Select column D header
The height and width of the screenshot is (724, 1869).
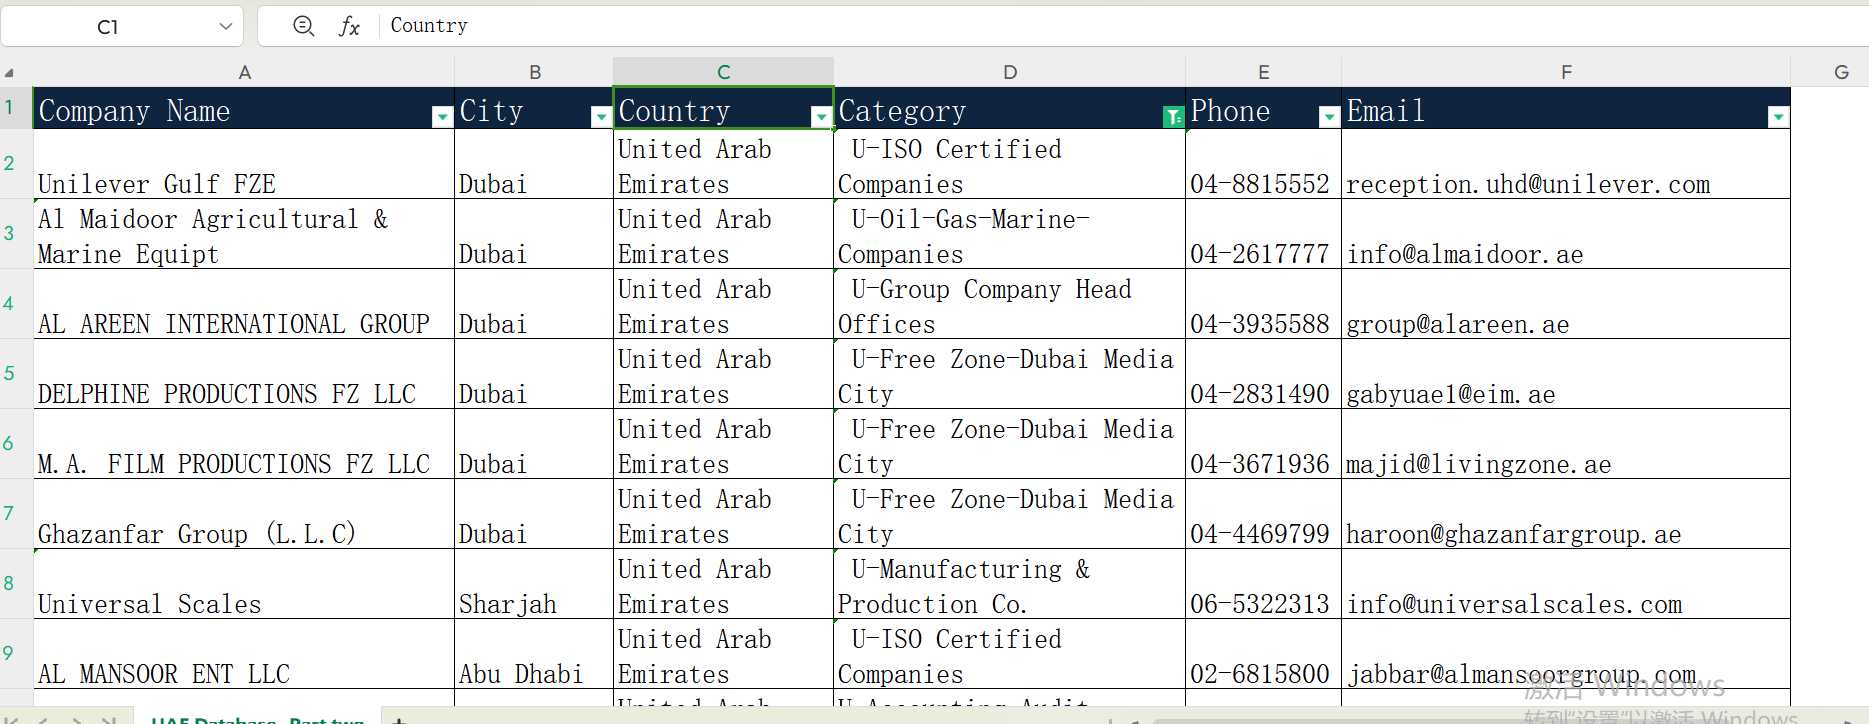1010,72
